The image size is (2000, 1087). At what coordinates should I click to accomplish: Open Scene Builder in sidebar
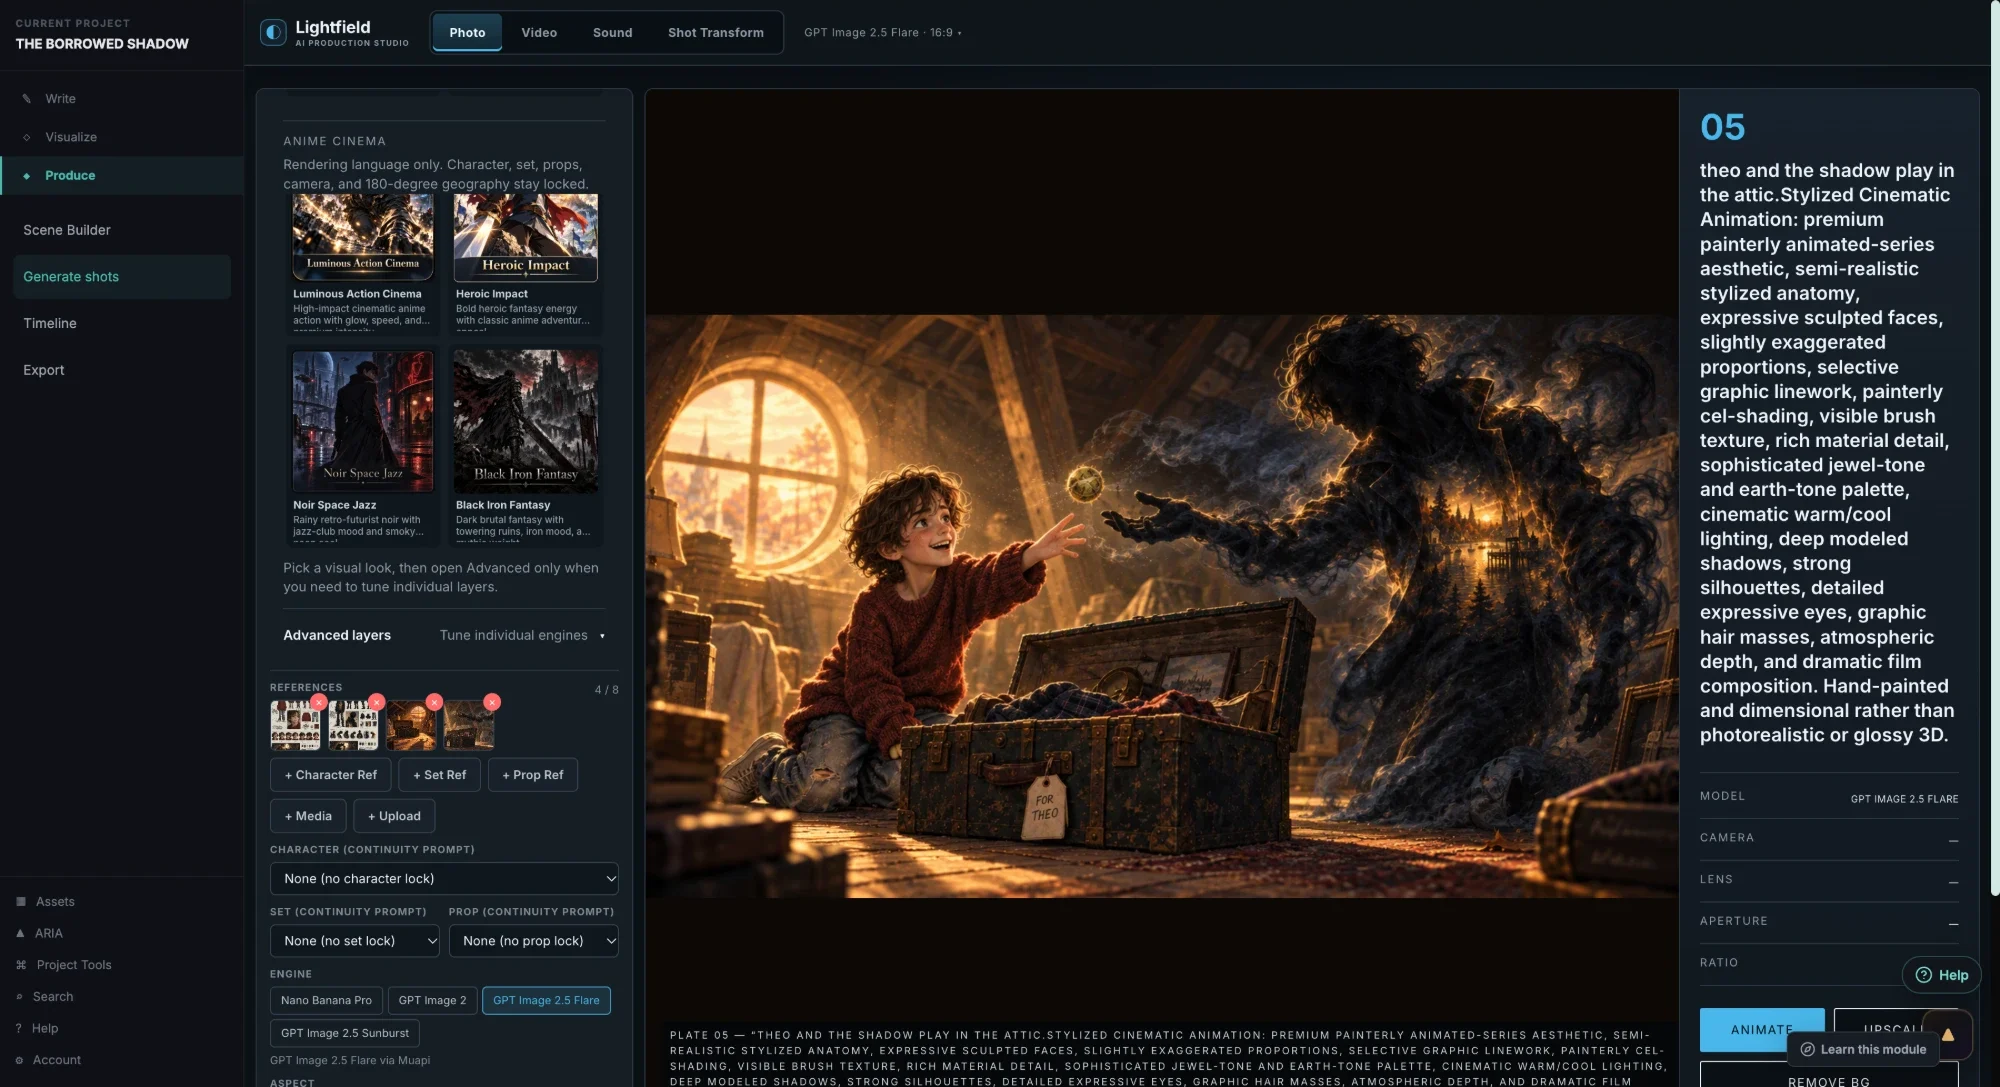[x=122, y=230]
